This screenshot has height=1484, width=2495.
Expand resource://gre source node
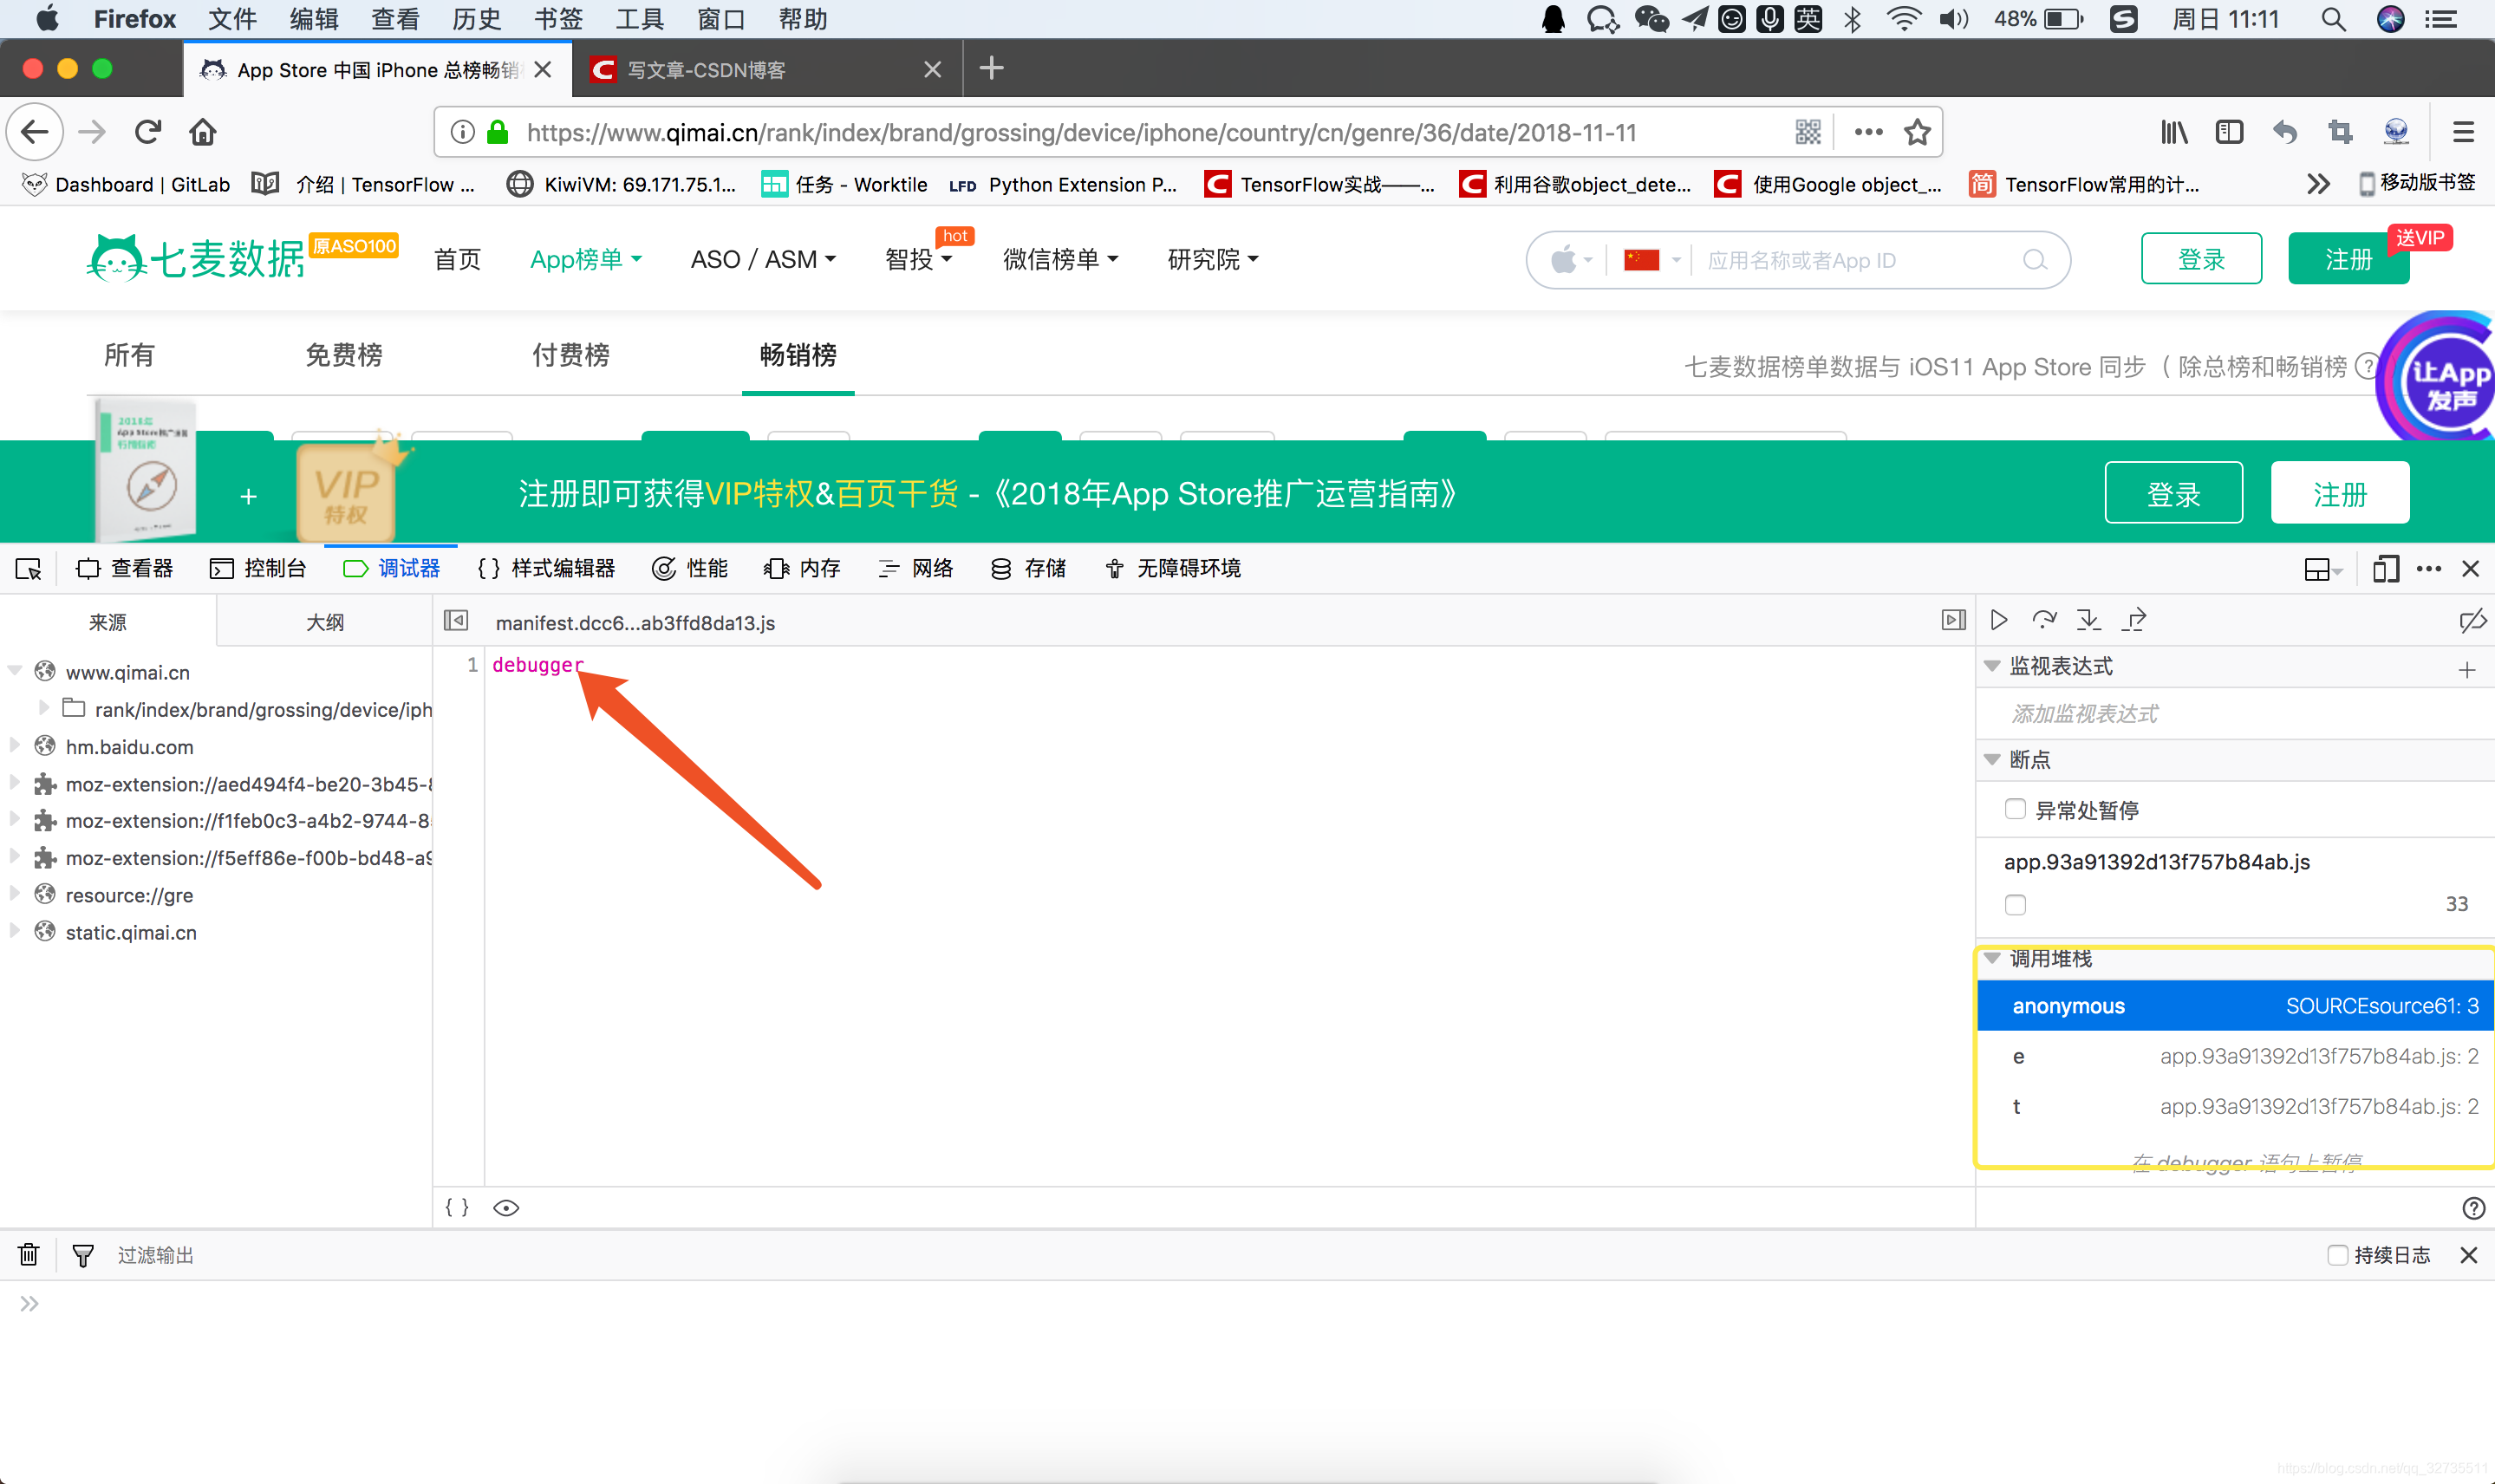click(15, 893)
